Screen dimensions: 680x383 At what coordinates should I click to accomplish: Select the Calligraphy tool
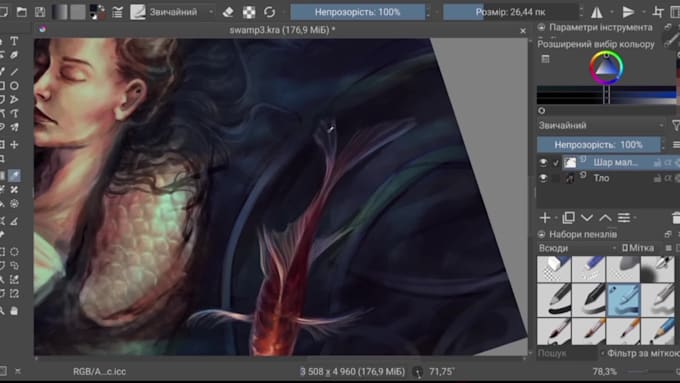click(x=14, y=56)
